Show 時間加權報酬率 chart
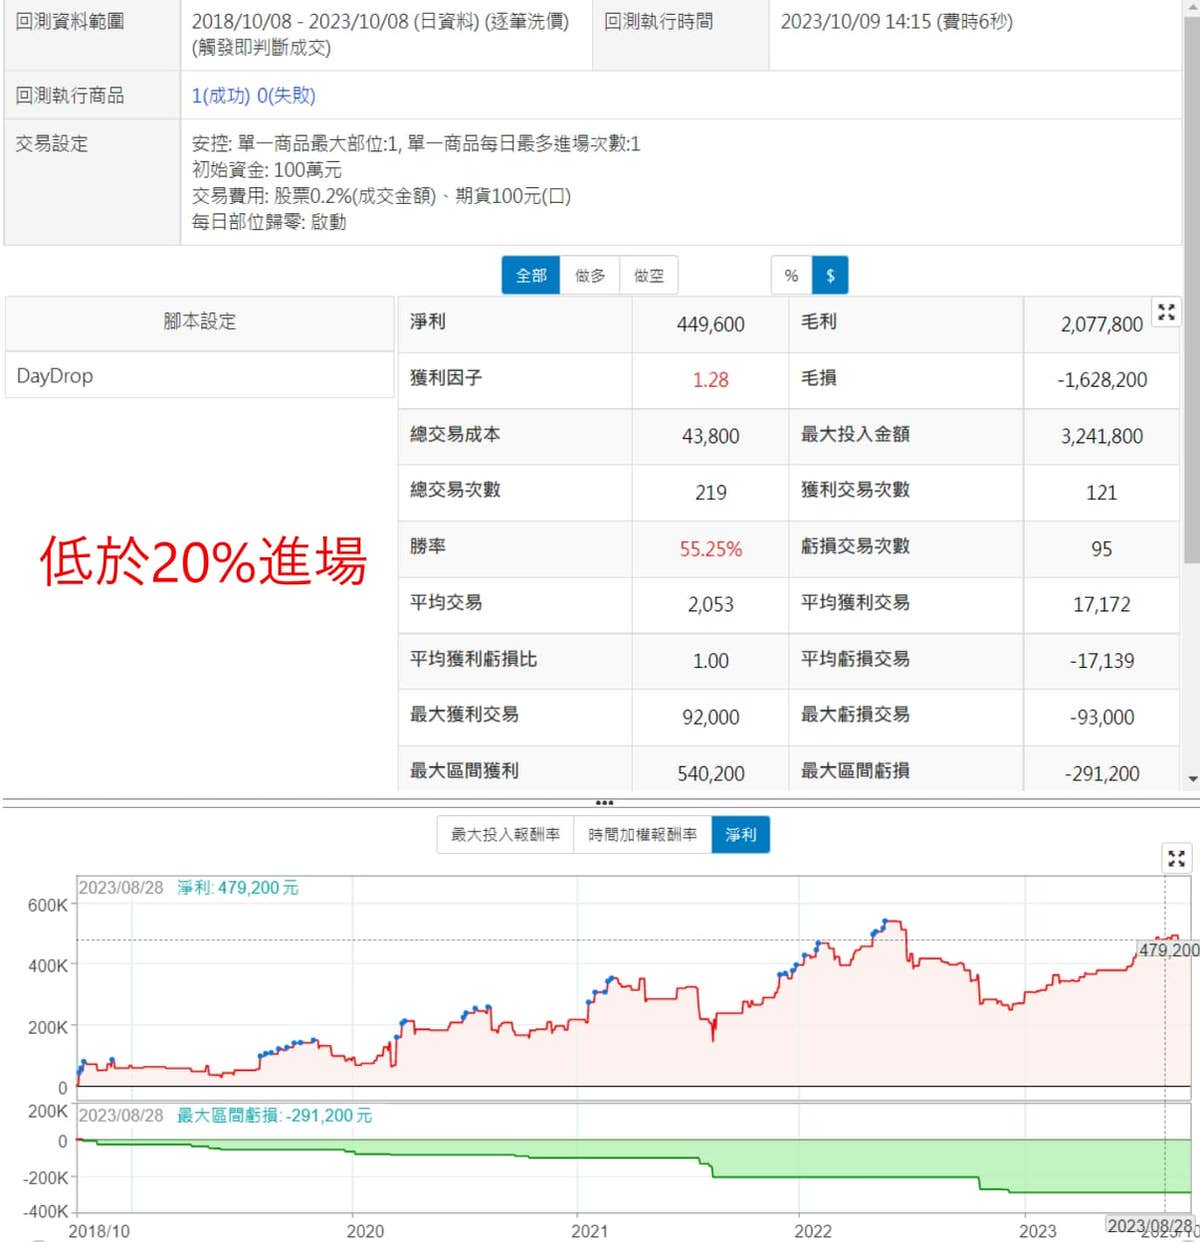Viewport: 1200px width, 1242px height. click(x=642, y=835)
